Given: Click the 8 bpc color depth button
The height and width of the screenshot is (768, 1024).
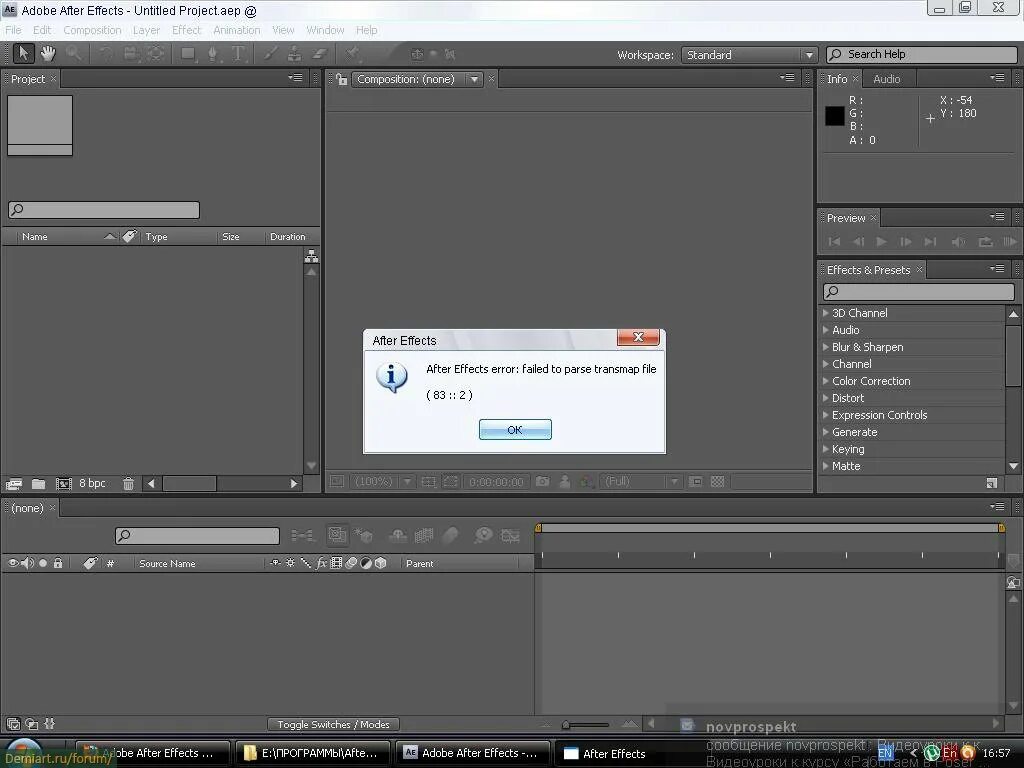Looking at the screenshot, I should tap(92, 483).
